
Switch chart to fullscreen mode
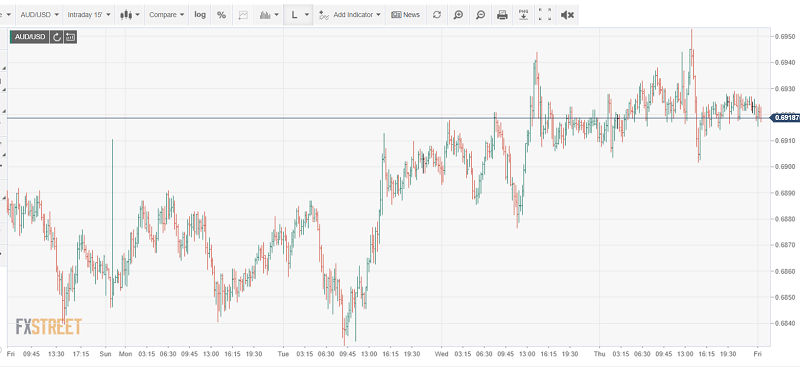545,15
